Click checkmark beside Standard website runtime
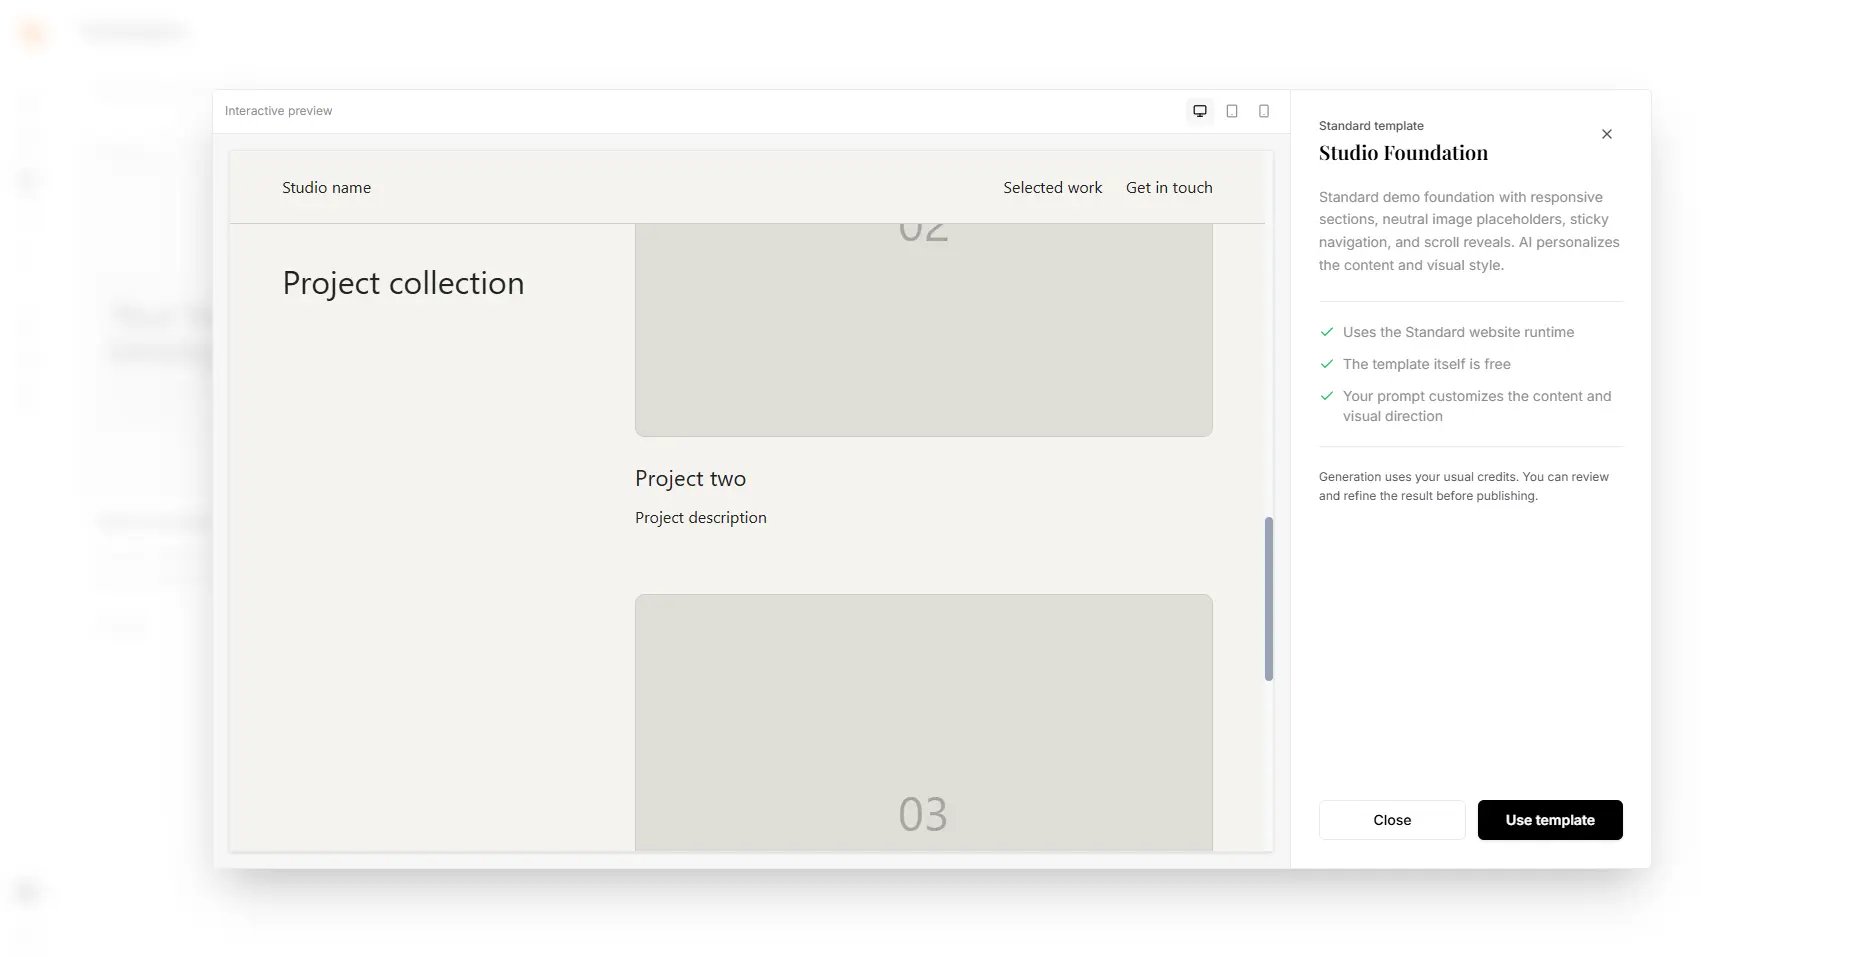The image size is (1864, 957). [x=1327, y=332]
